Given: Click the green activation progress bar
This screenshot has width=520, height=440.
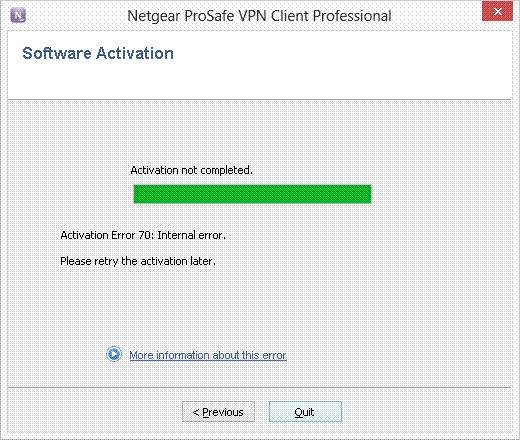Looking at the screenshot, I should pos(252,194).
